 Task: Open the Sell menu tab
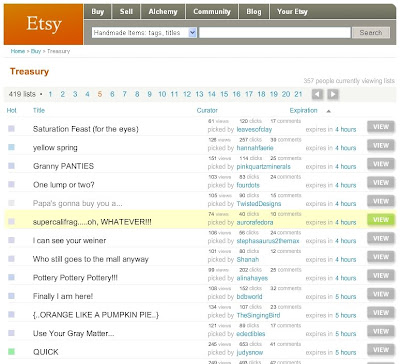[126, 12]
